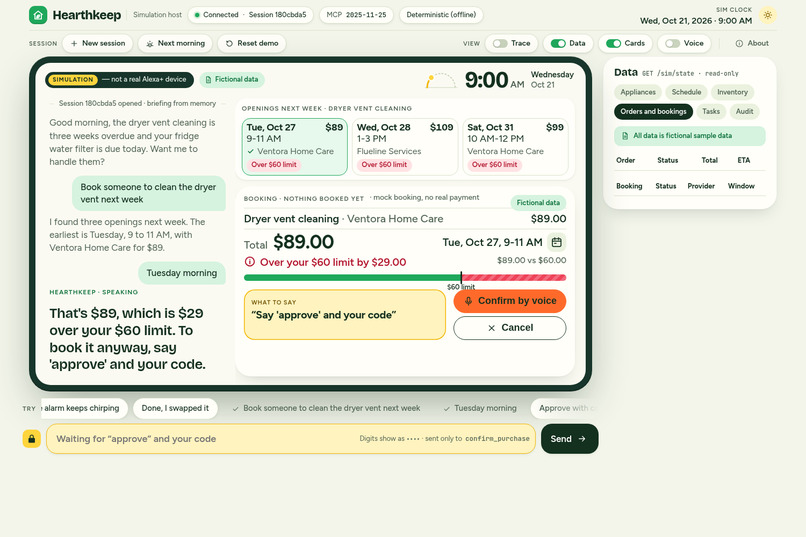Click the spending limit progress bar
The image size is (806, 537).
click(405, 278)
